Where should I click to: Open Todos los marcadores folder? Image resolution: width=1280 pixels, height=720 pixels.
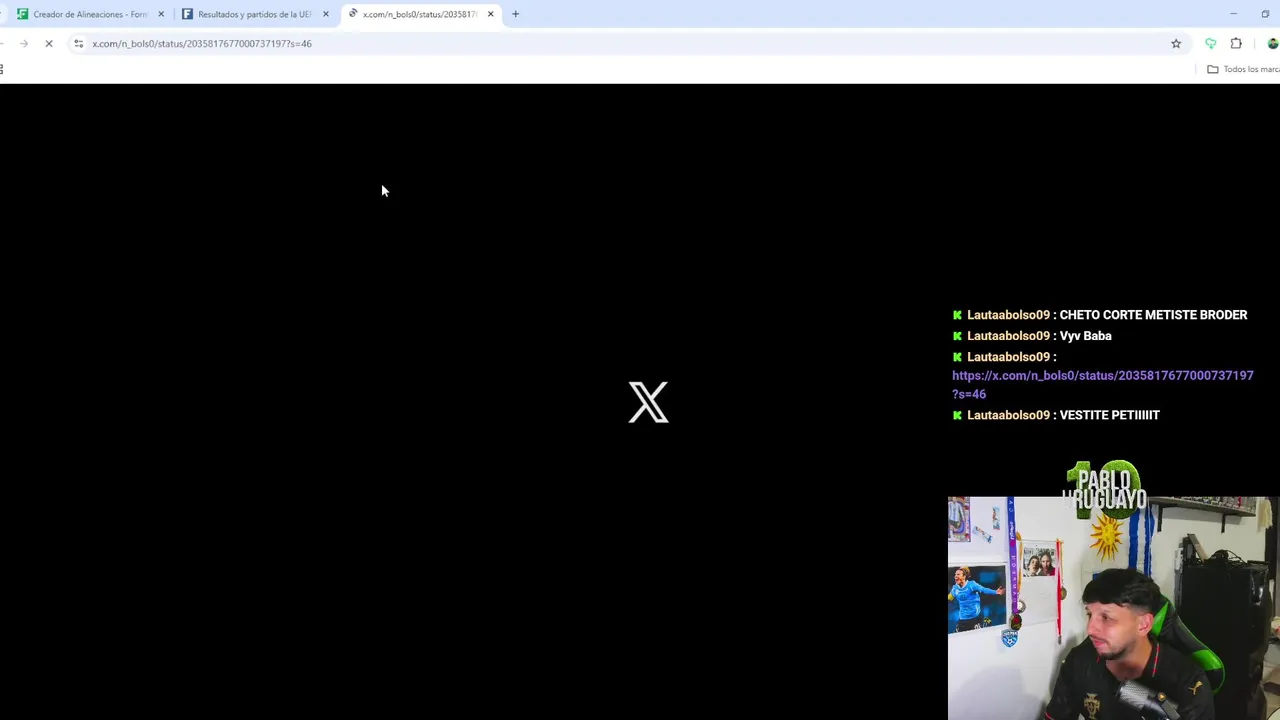tap(1243, 69)
